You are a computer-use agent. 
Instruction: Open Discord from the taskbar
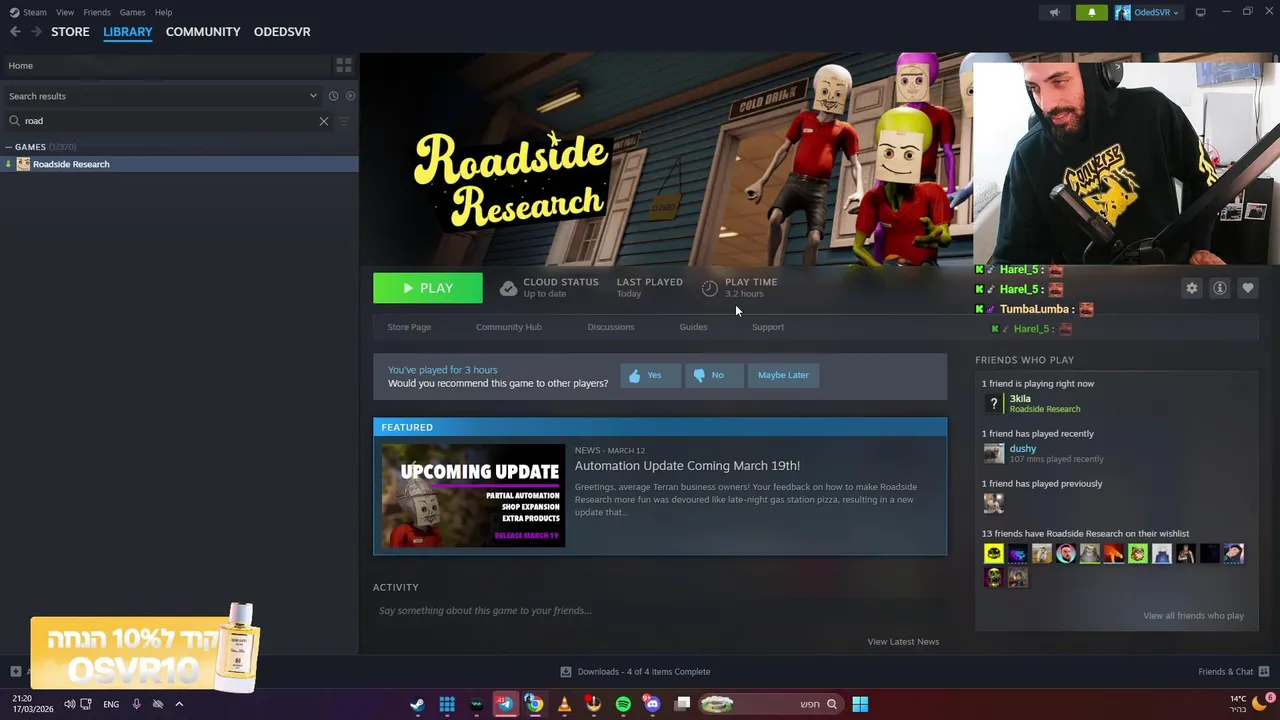pyautogui.click(x=652, y=704)
